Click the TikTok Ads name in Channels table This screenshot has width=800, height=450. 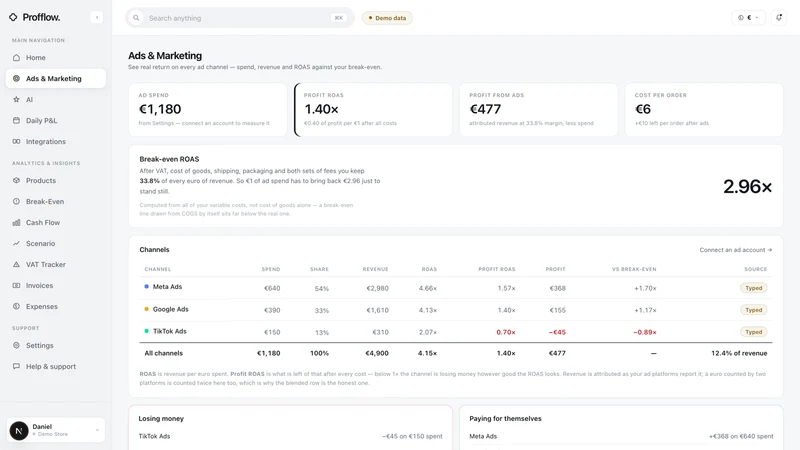coord(169,331)
